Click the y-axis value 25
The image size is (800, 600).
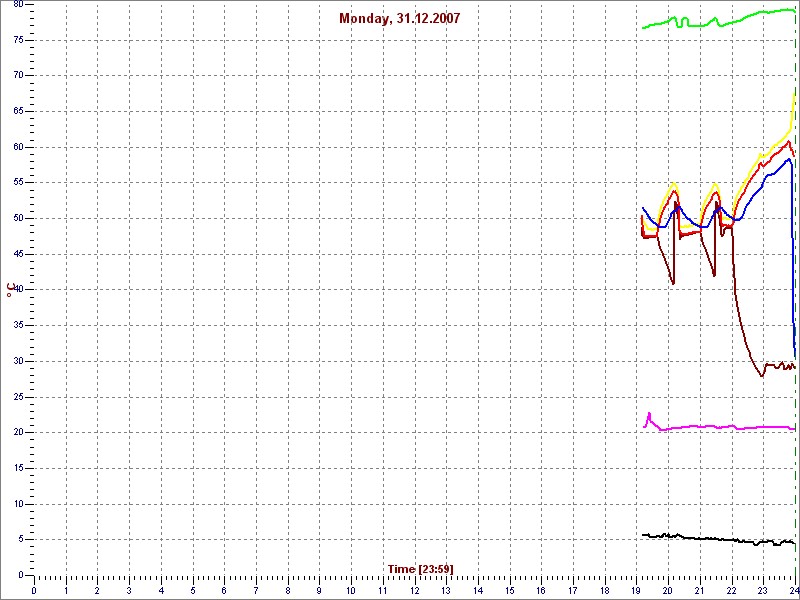point(18,397)
